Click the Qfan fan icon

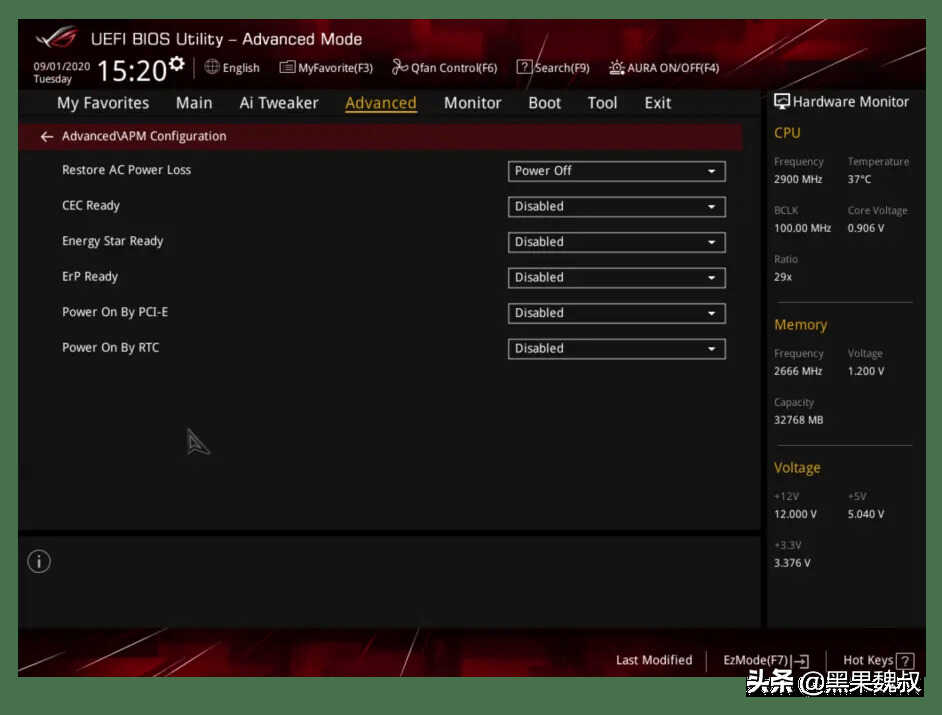400,67
